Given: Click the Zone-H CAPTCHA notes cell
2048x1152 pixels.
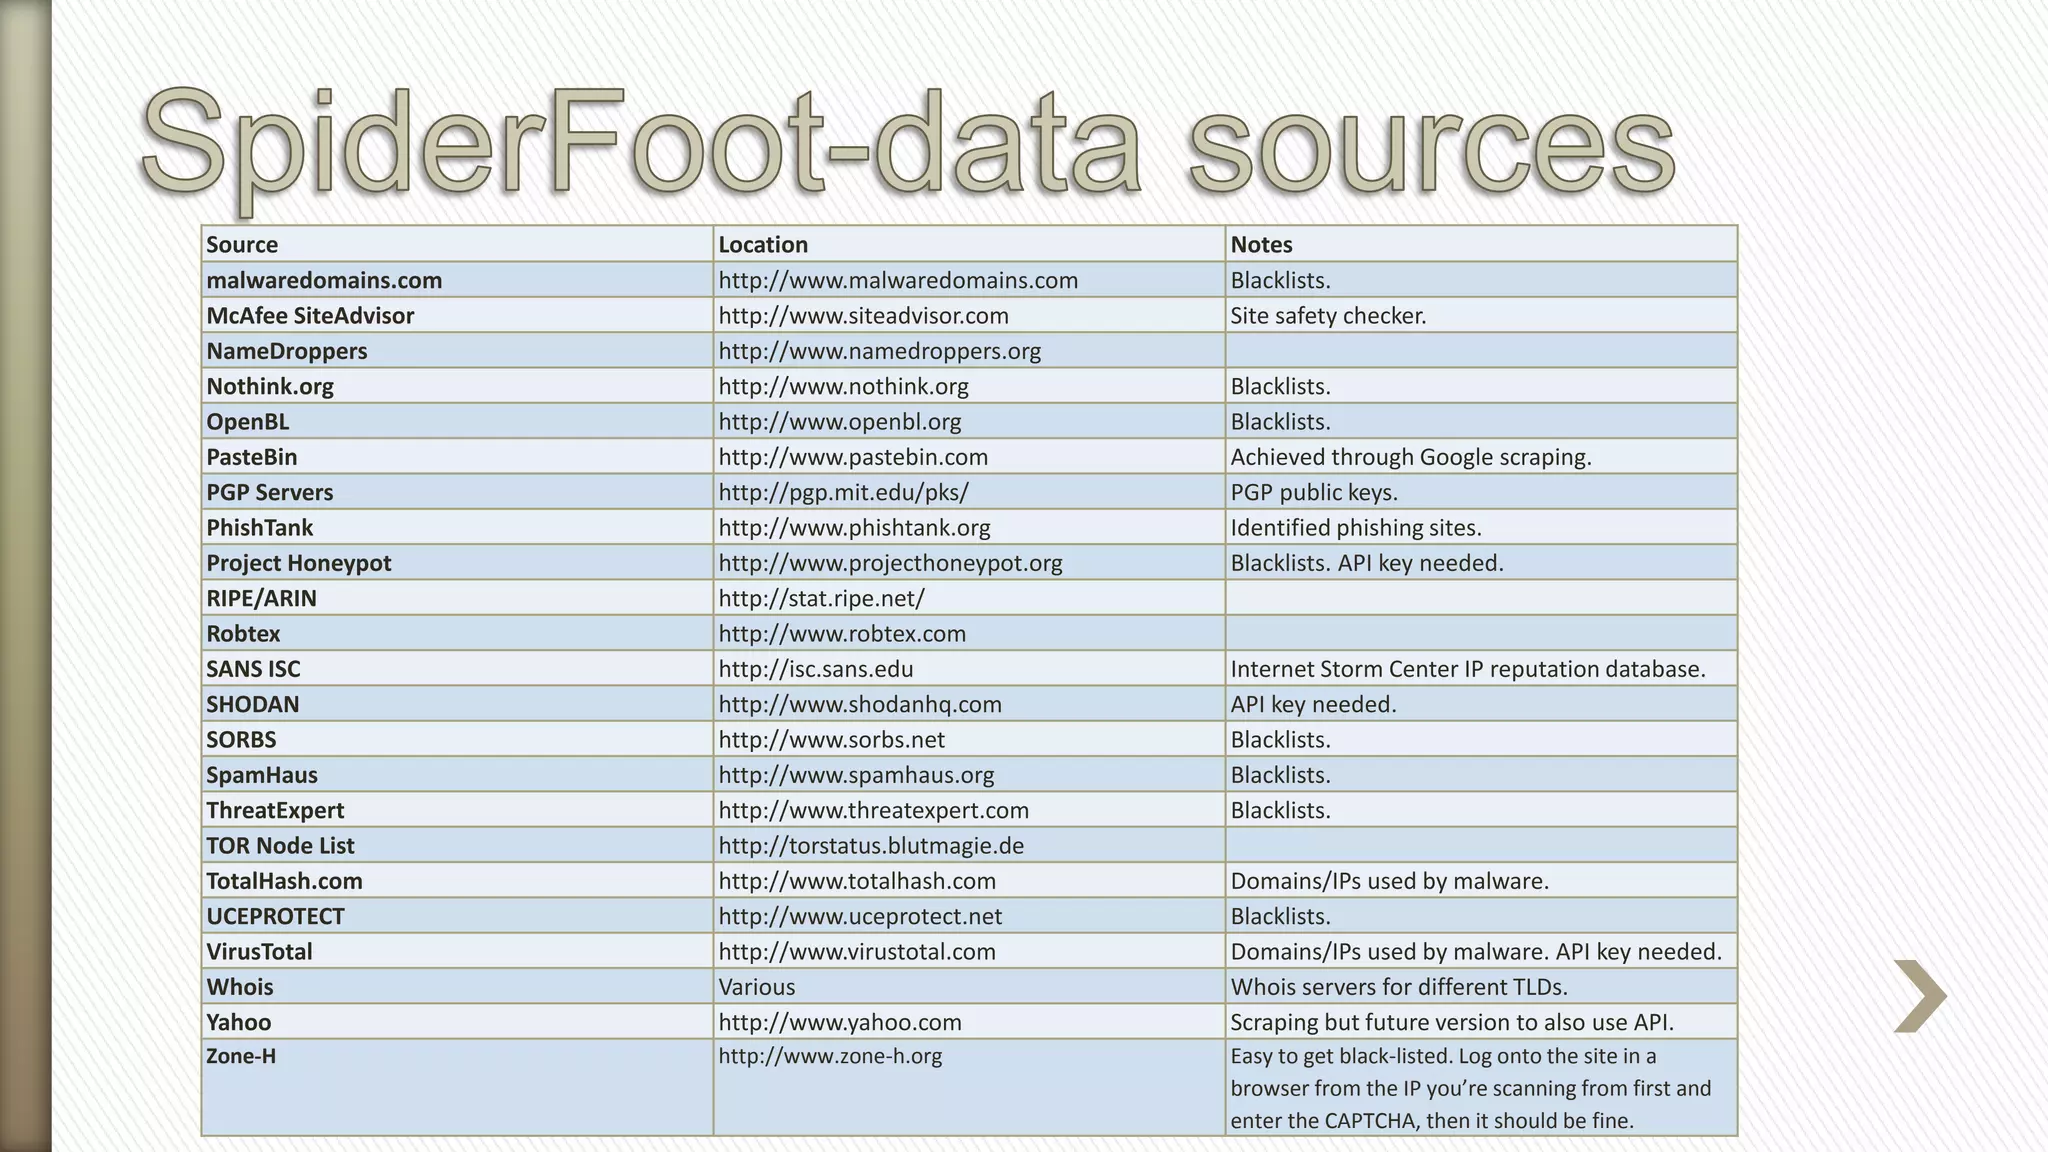Looking at the screenshot, I should coord(1470,1088).
